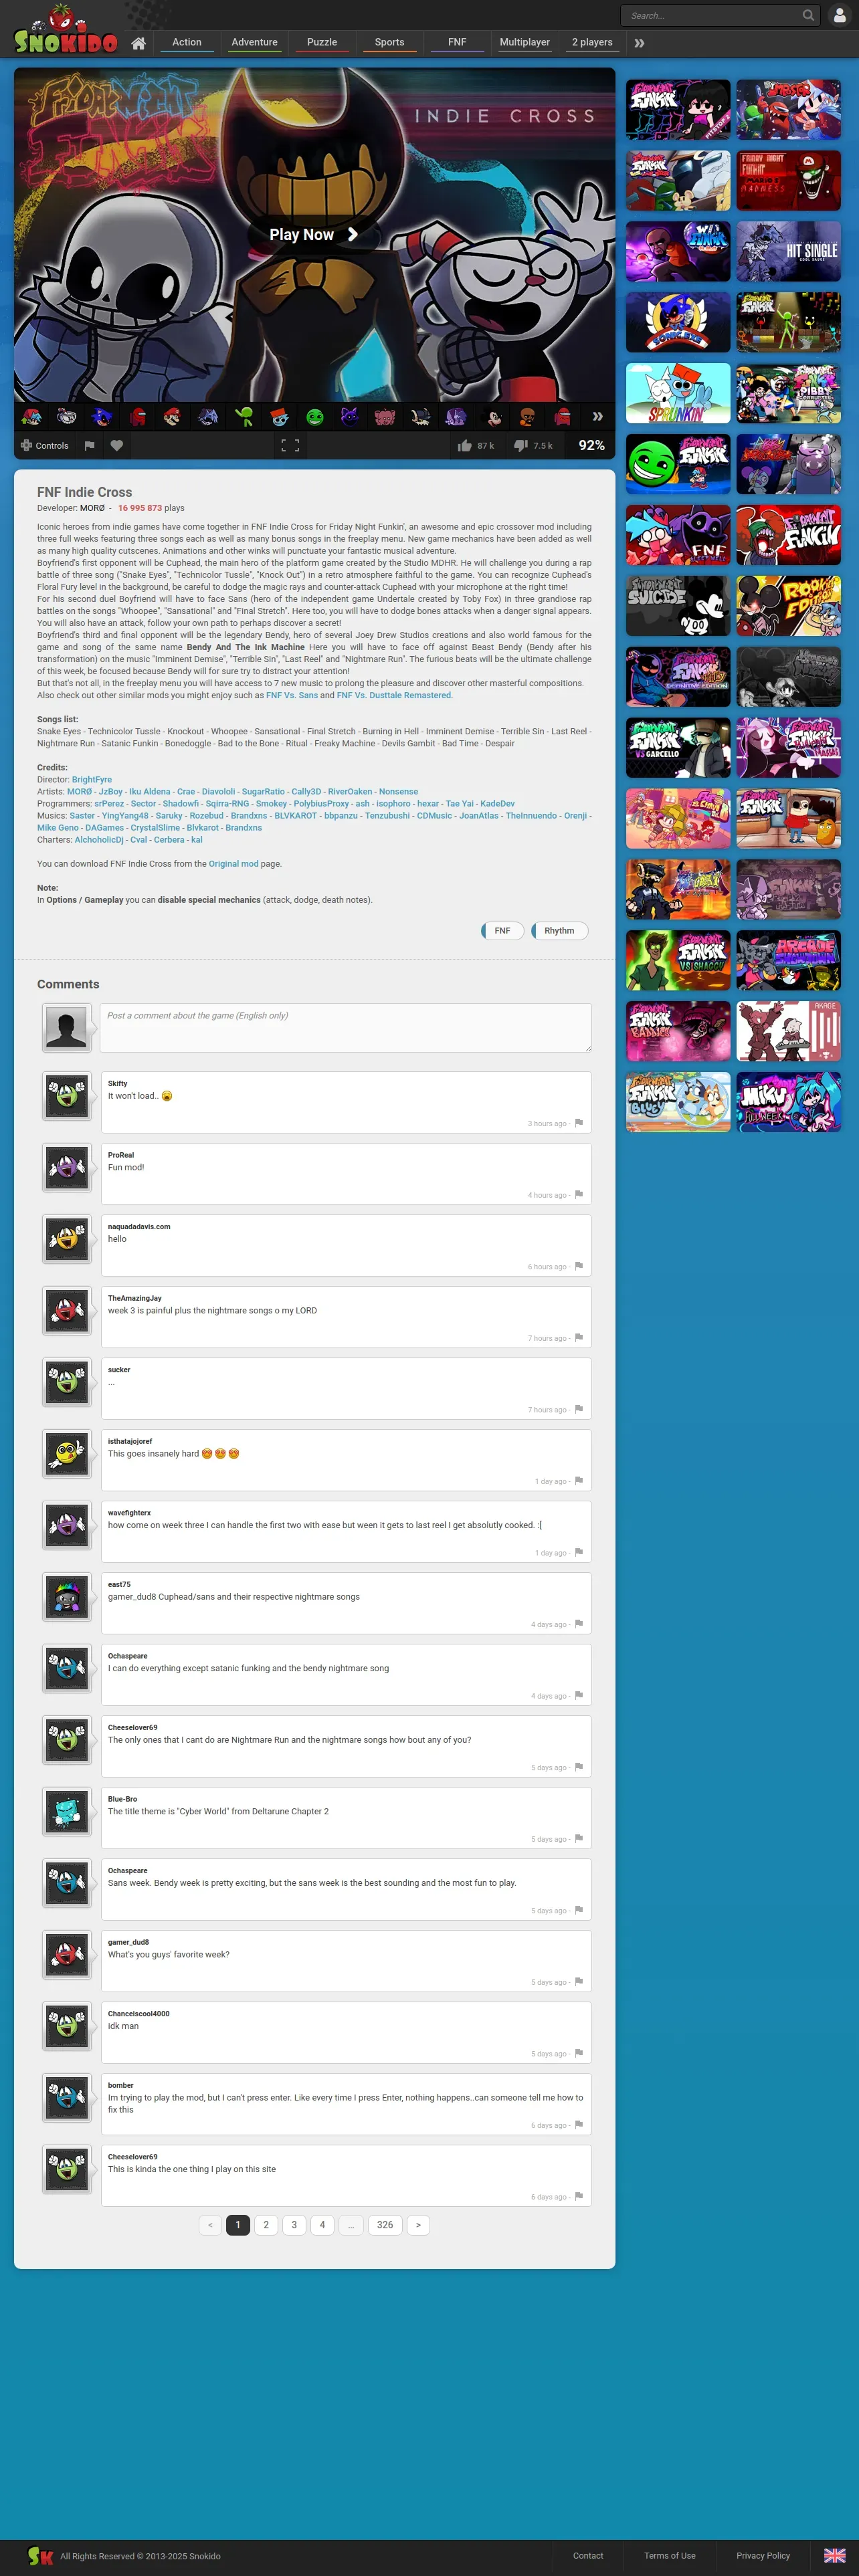Viewport: 859px width, 2576px height.
Task: Open the BrightFyre director link
Action: (92, 780)
